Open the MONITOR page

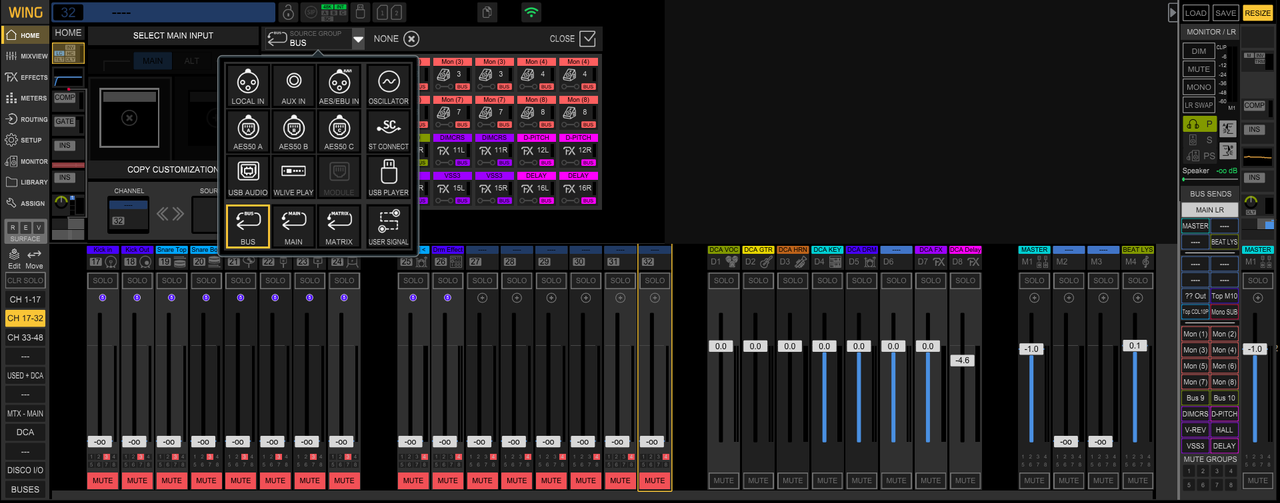24,161
